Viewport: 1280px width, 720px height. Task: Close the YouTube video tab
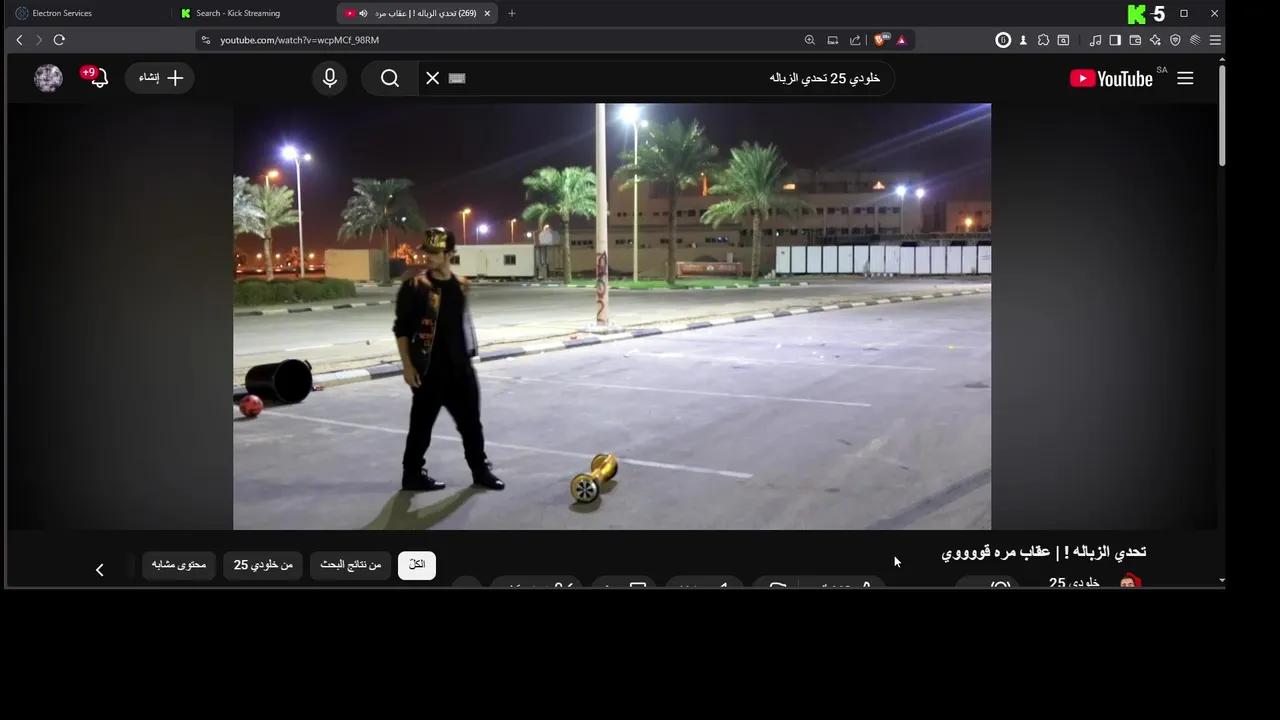click(x=486, y=13)
